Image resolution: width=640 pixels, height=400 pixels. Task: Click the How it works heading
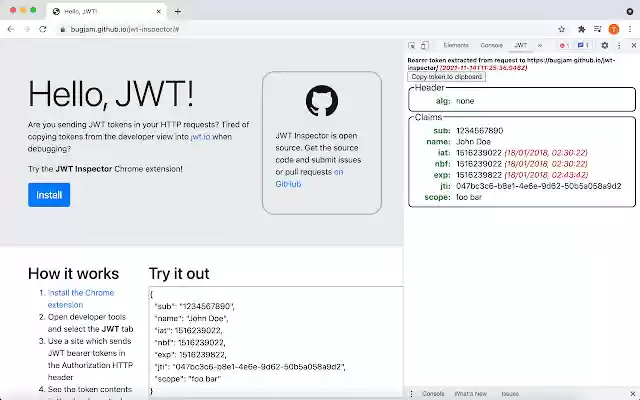coord(73,273)
